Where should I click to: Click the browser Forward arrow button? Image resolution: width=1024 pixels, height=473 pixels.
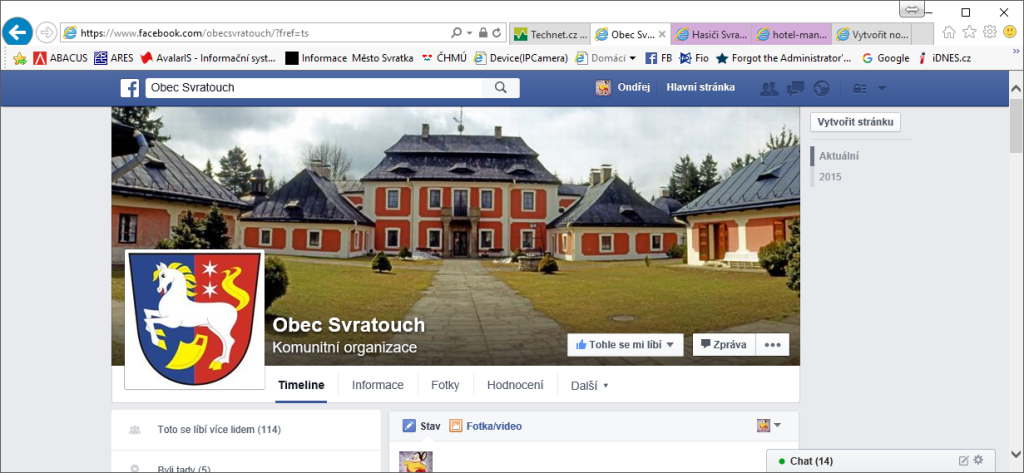tap(46, 32)
